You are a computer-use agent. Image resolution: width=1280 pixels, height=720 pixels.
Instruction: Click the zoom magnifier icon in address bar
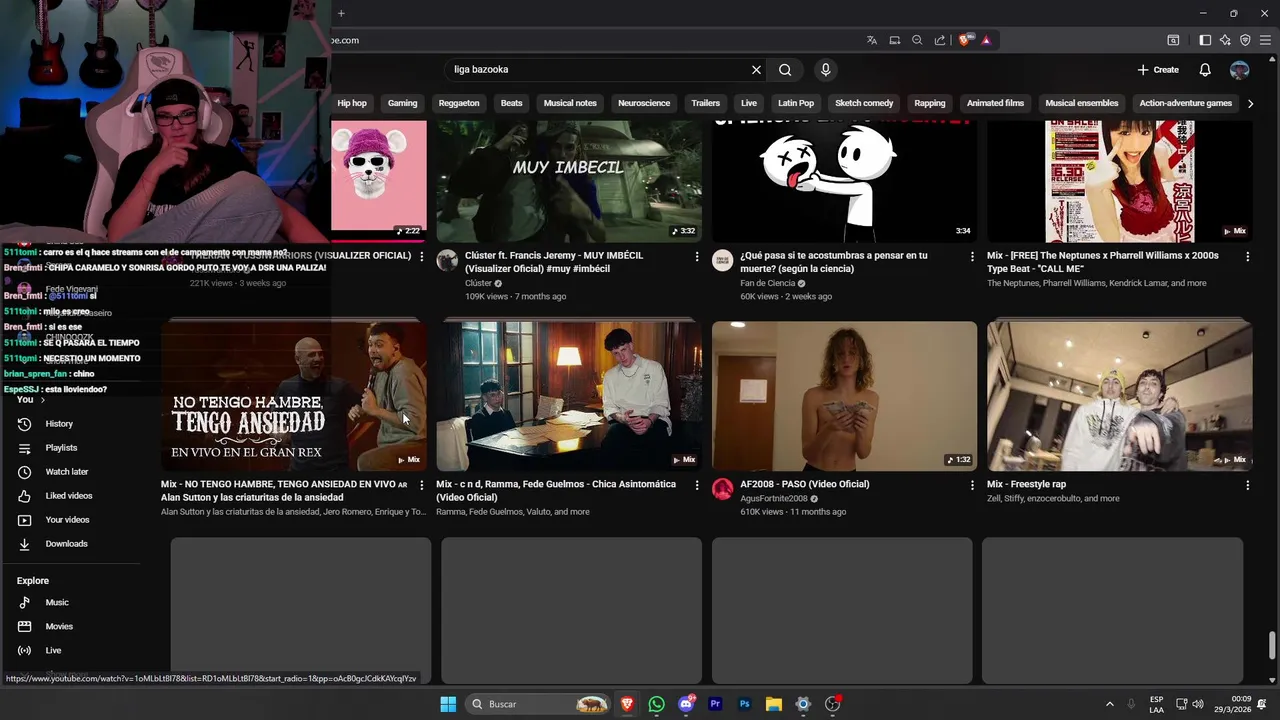coord(917,40)
